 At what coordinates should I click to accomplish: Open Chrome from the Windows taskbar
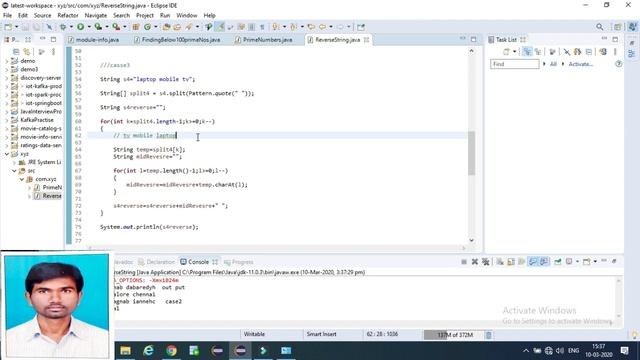(x=171, y=351)
